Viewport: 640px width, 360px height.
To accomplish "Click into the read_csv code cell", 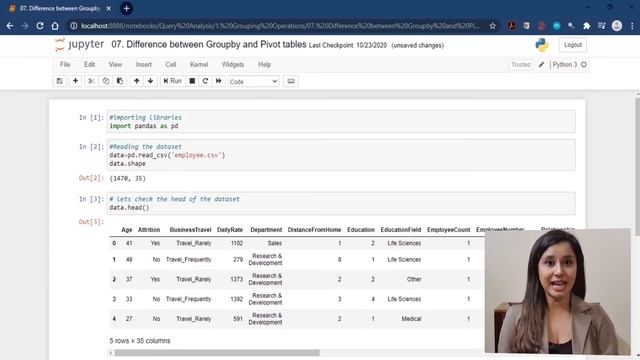I will click(341, 155).
